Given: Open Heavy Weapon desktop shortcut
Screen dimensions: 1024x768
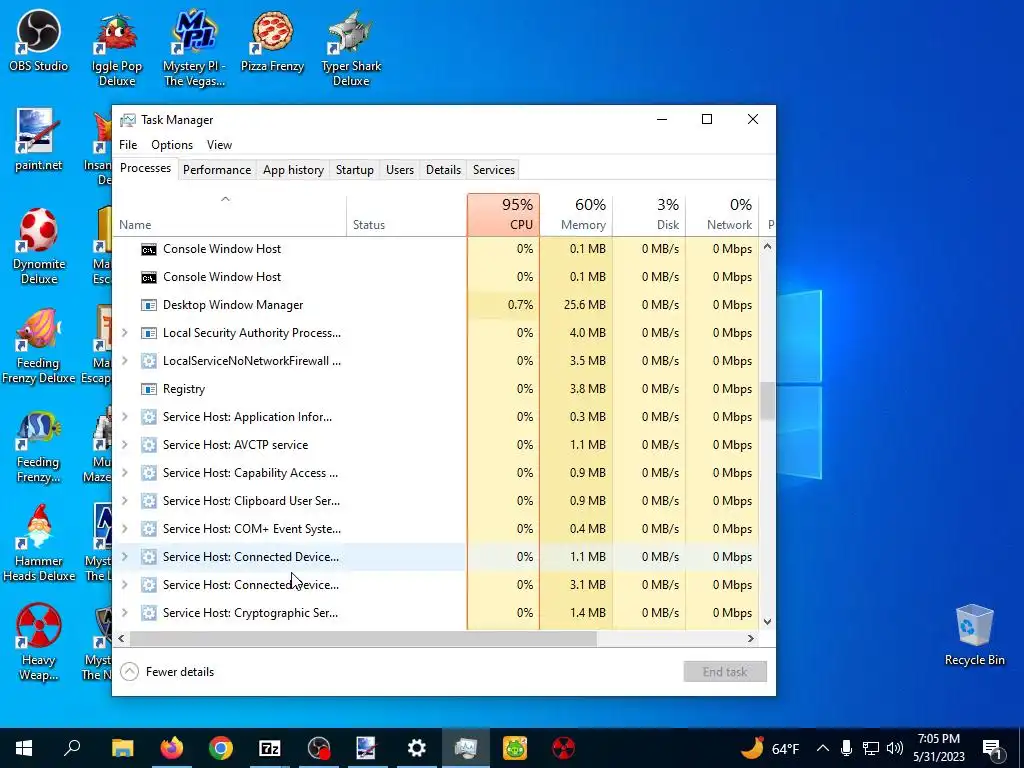Looking at the screenshot, I should [39, 643].
